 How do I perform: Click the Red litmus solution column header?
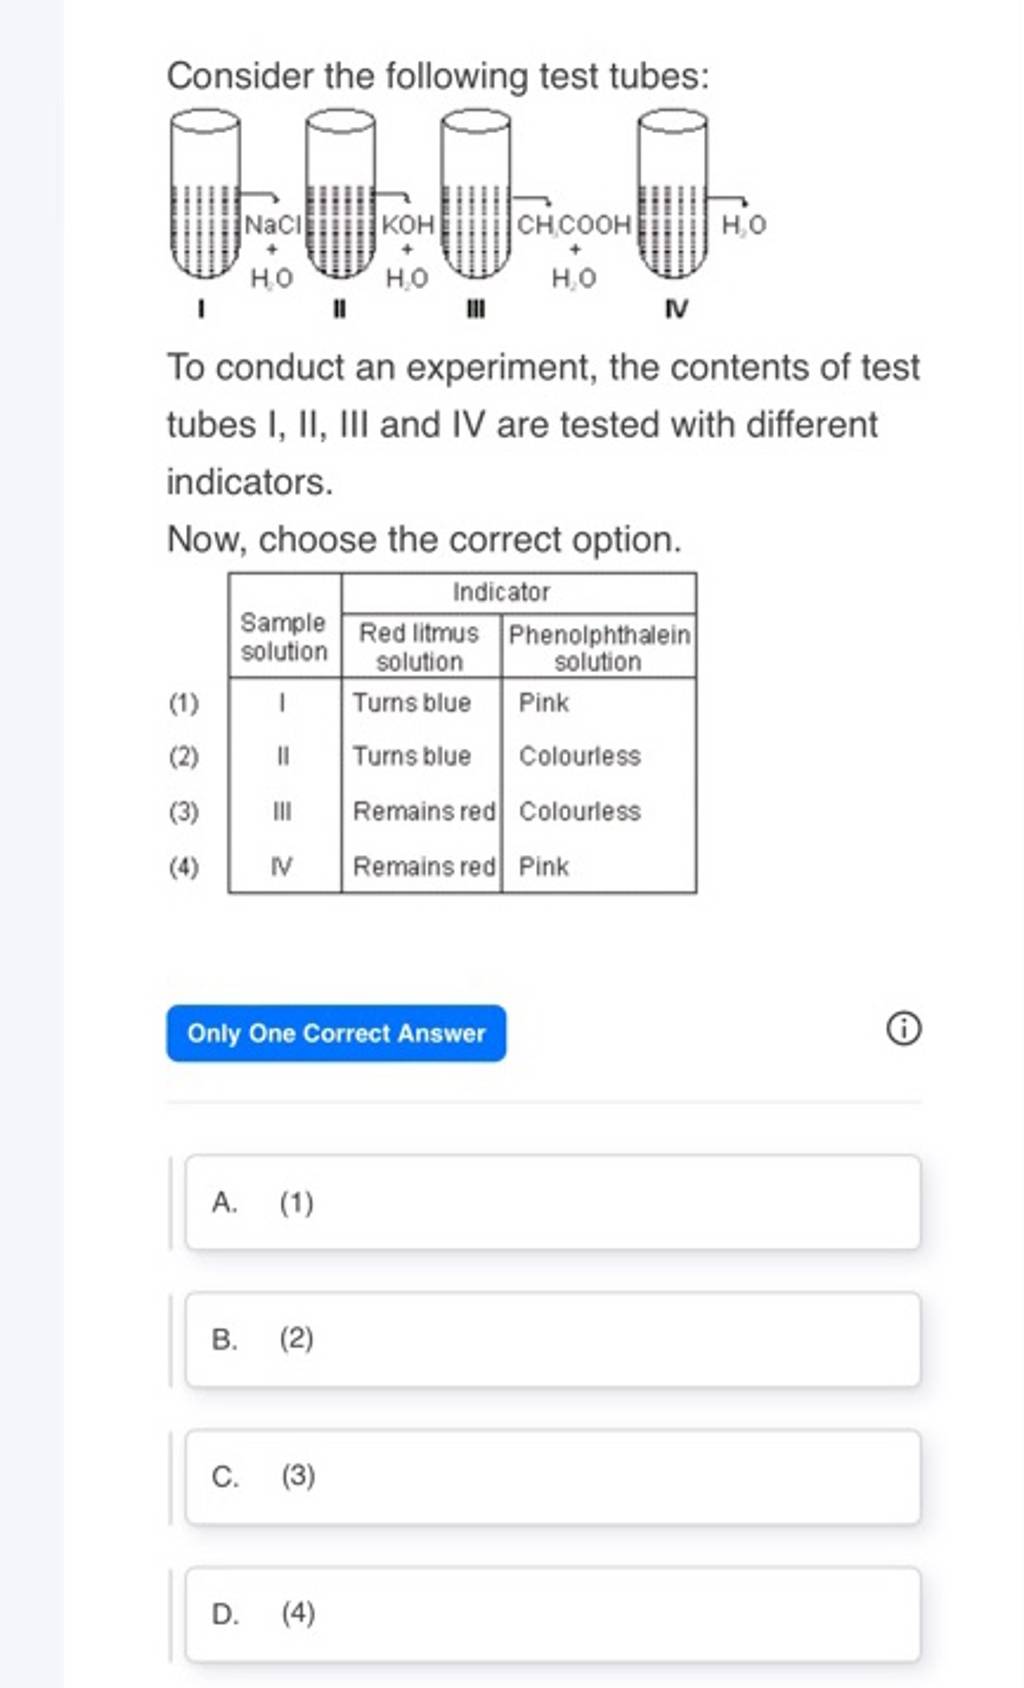point(420,645)
